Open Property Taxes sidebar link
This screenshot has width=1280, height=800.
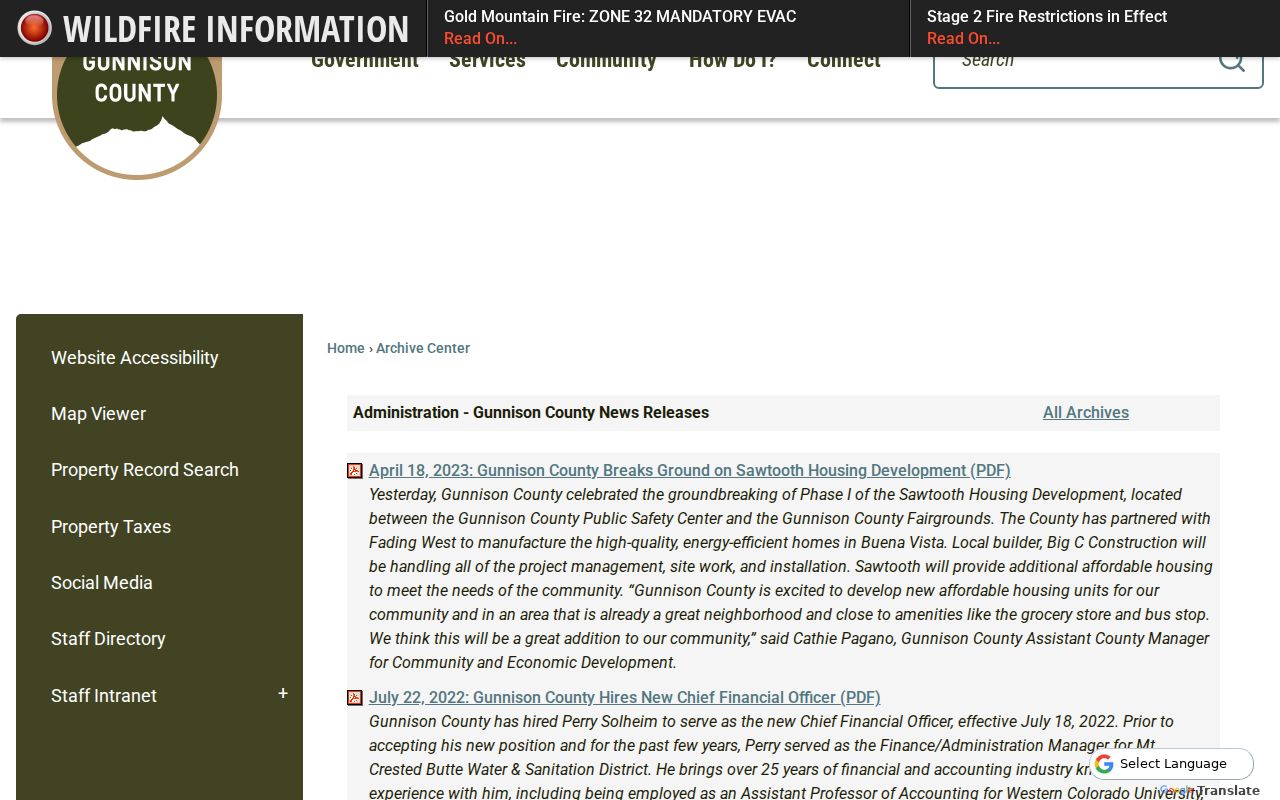coord(111,527)
